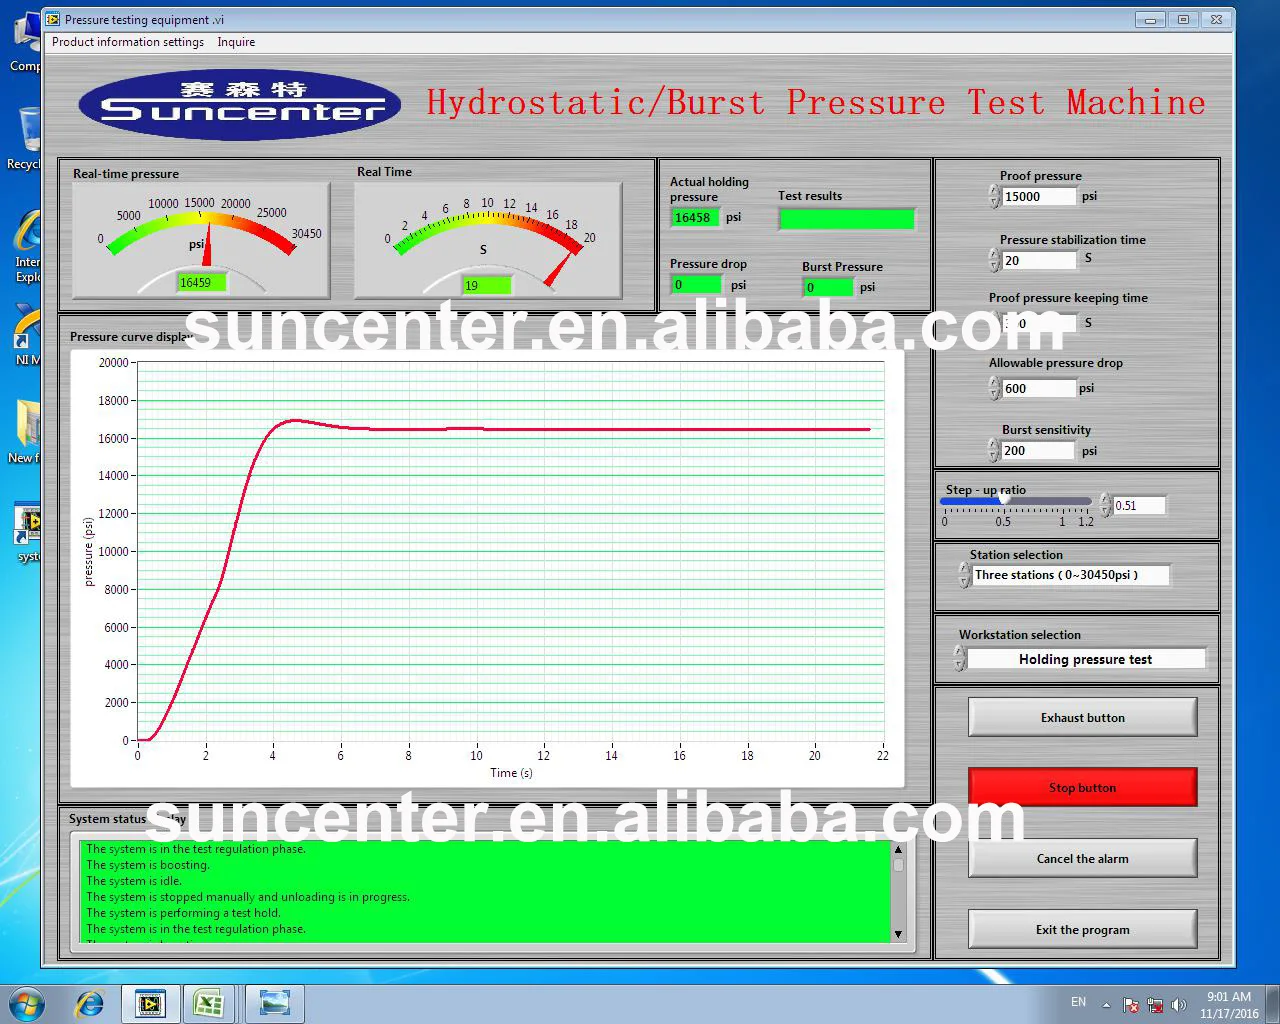Show hidden system tray icons

coord(1106,1005)
